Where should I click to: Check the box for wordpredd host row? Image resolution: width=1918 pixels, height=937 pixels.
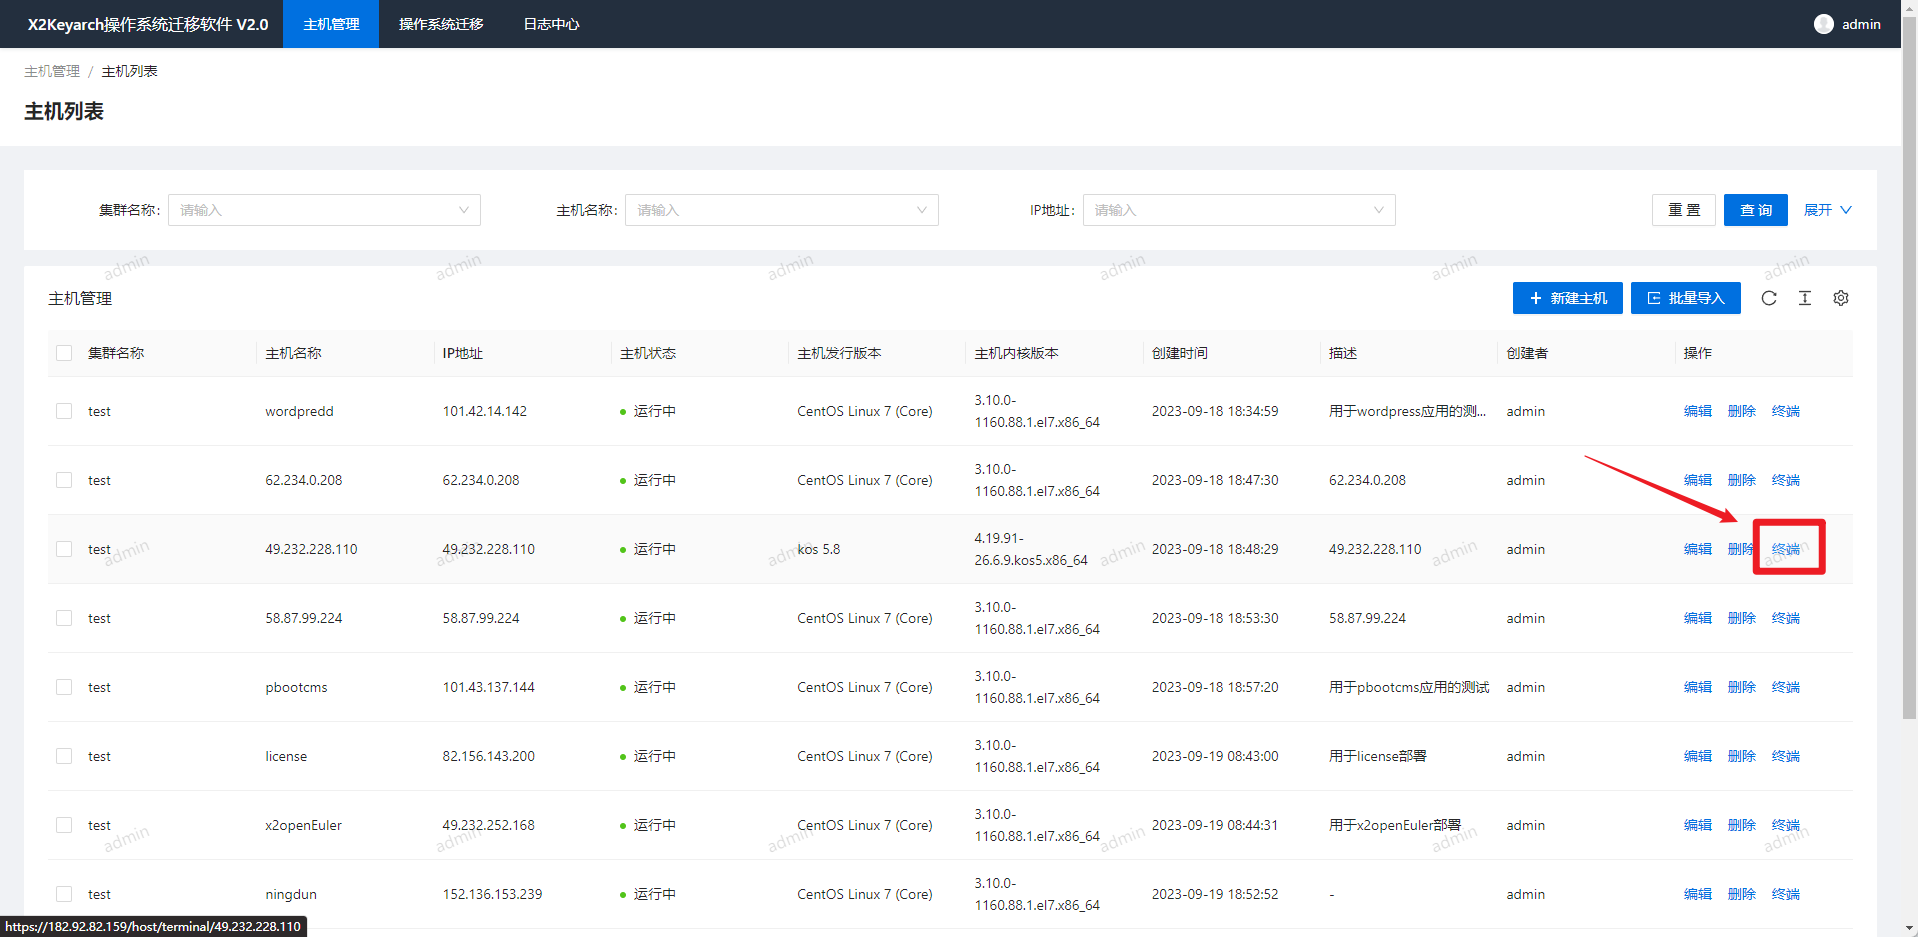click(64, 411)
